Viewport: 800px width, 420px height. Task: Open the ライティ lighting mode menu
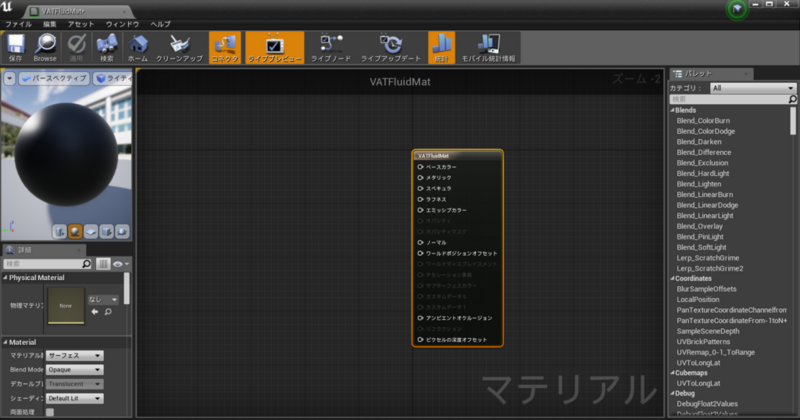tap(113, 79)
